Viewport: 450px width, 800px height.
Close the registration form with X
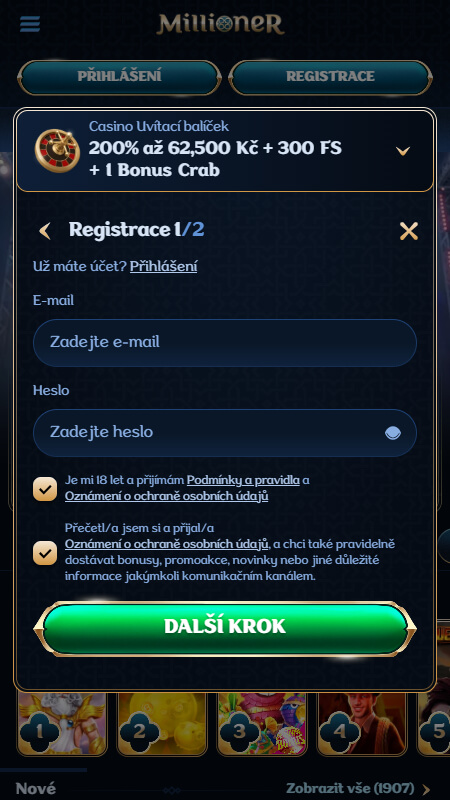point(409,231)
